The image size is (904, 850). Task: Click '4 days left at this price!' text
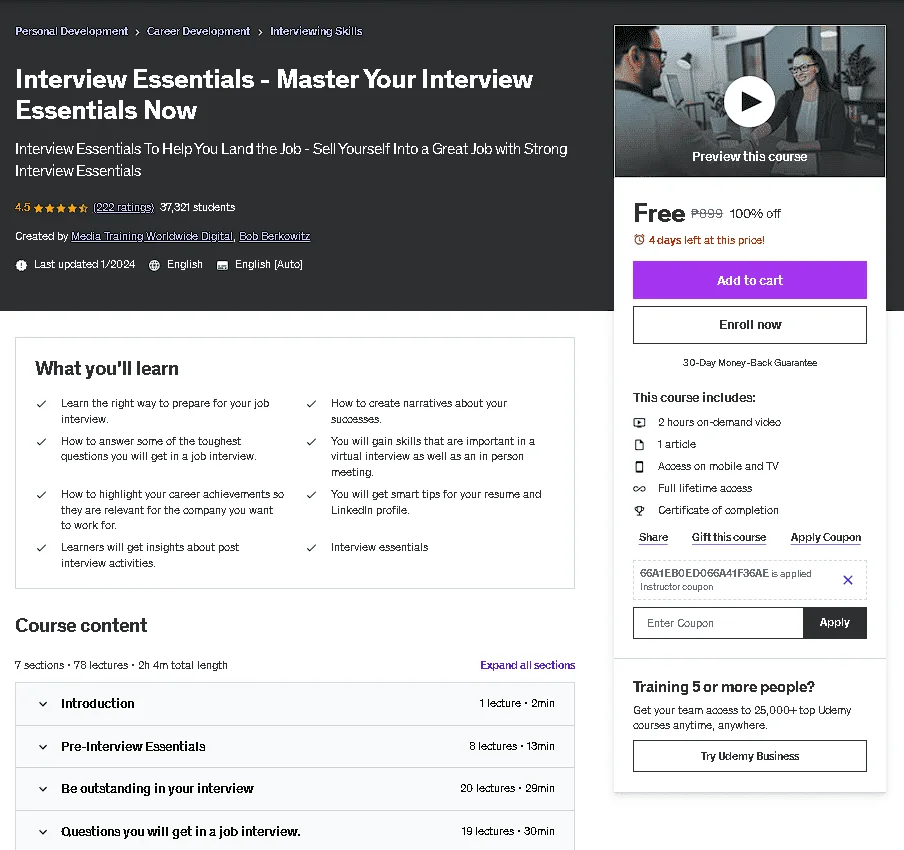point(707,240)
